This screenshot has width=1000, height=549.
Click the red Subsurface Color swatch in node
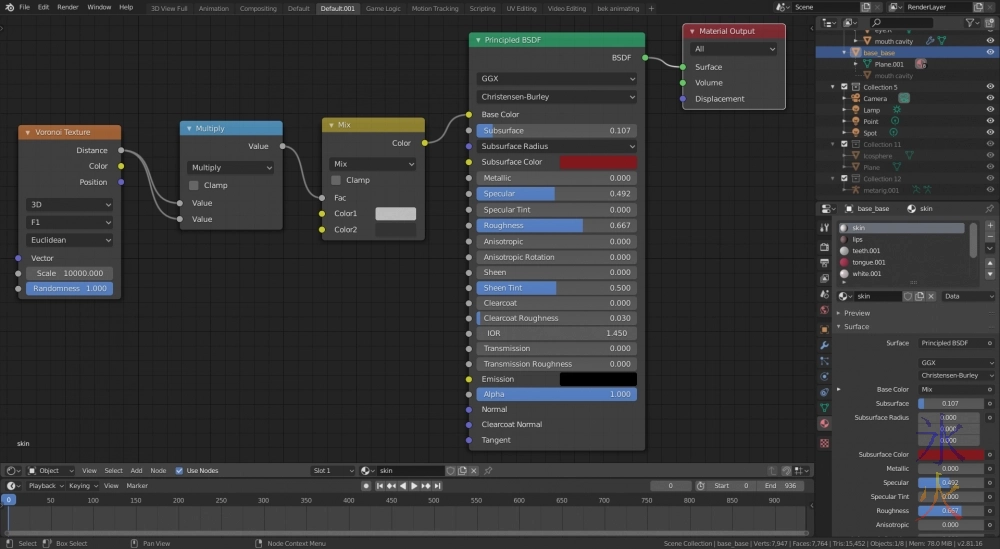(x=597, y=162)
